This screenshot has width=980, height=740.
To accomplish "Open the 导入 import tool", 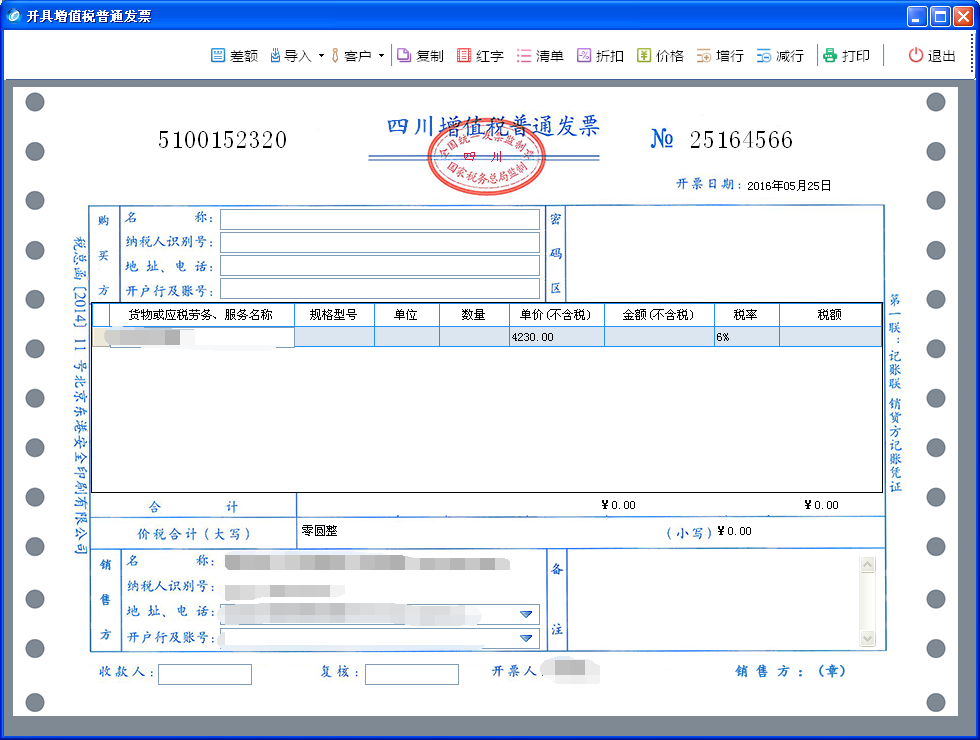I will point(291,56).
